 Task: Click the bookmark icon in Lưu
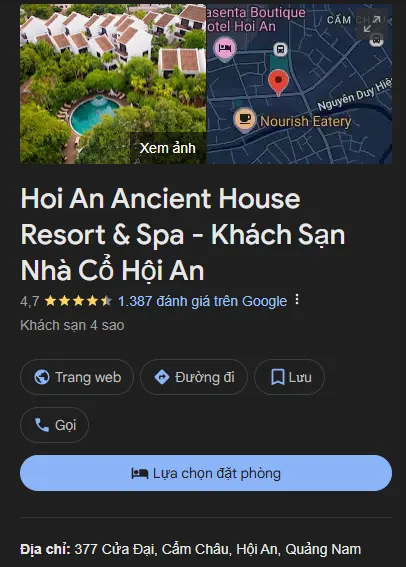coord(278,377)
